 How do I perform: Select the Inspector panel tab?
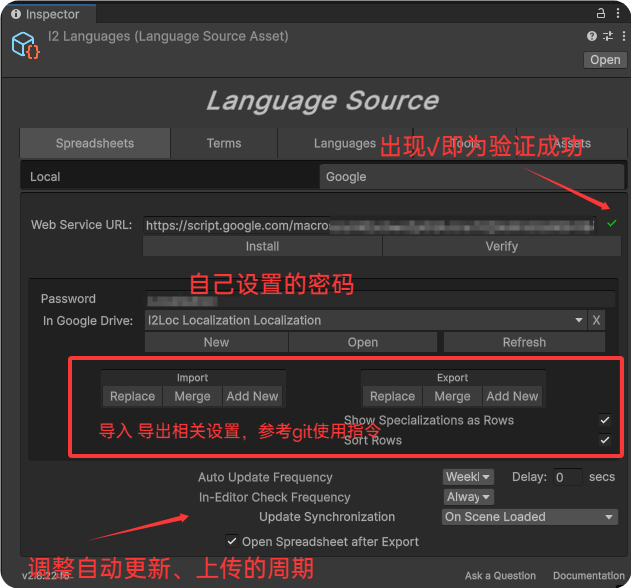tap(47, 14)
